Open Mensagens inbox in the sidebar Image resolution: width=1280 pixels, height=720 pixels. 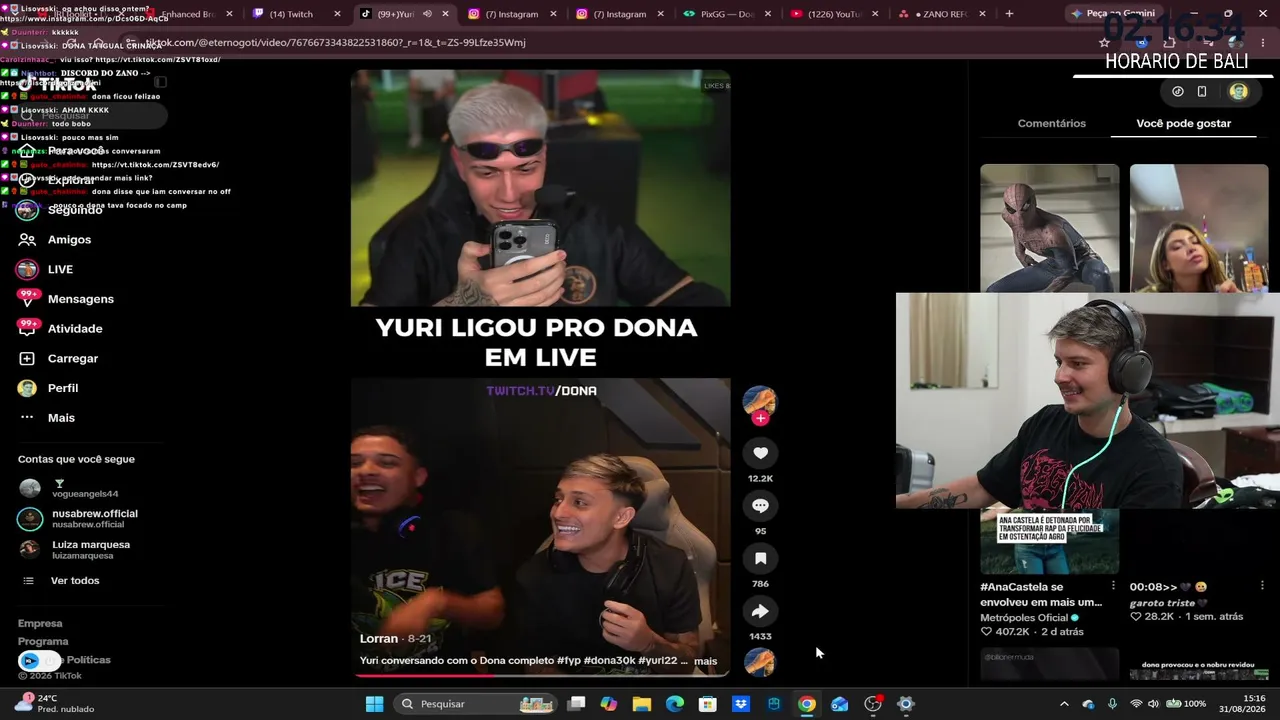(67, 299)
